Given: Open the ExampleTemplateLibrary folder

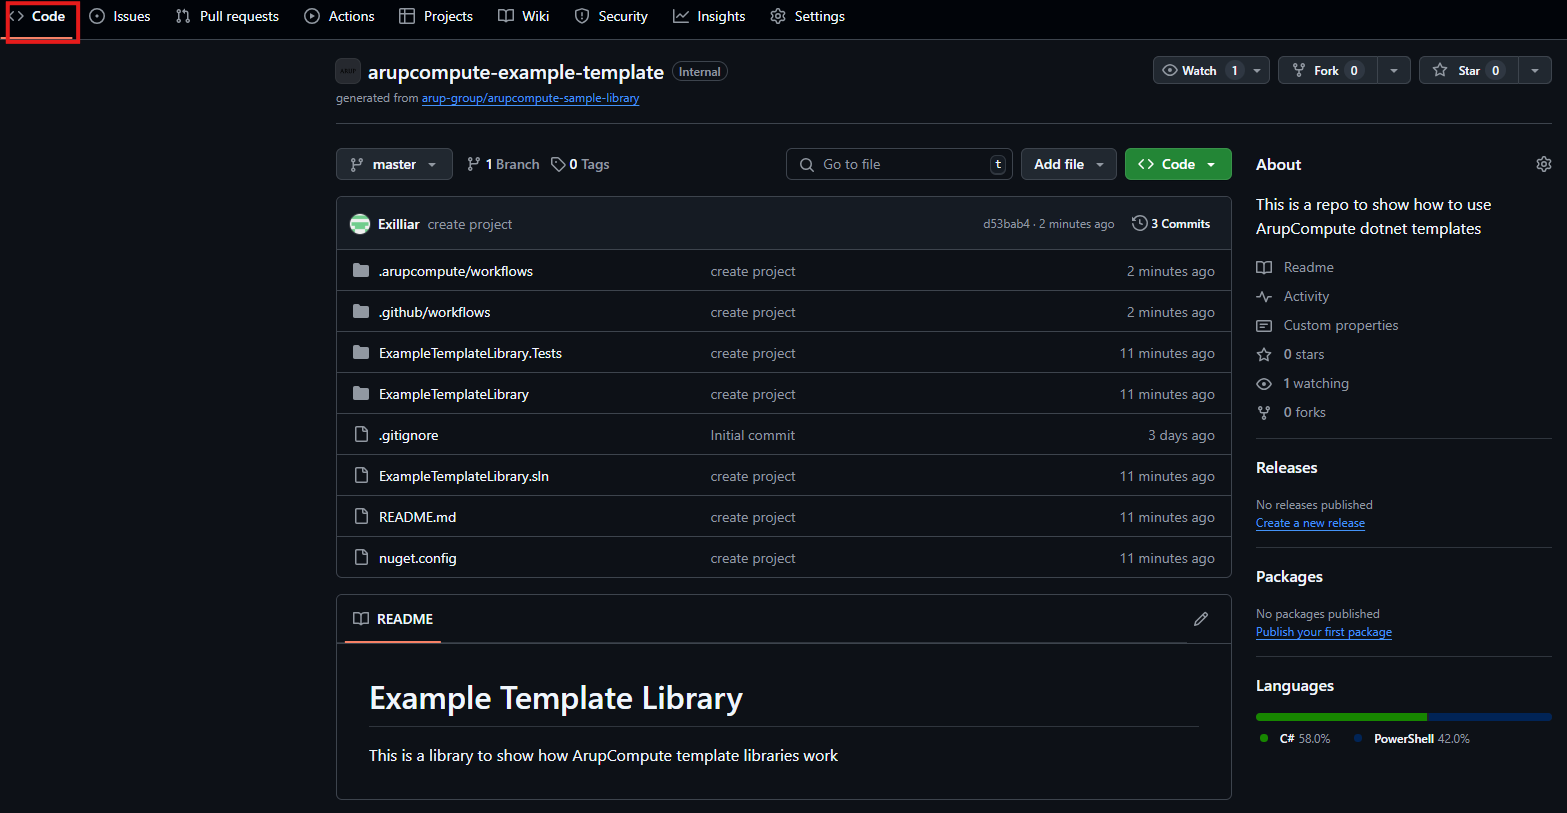Looking at the screenshot, I should tap(453, 394).
